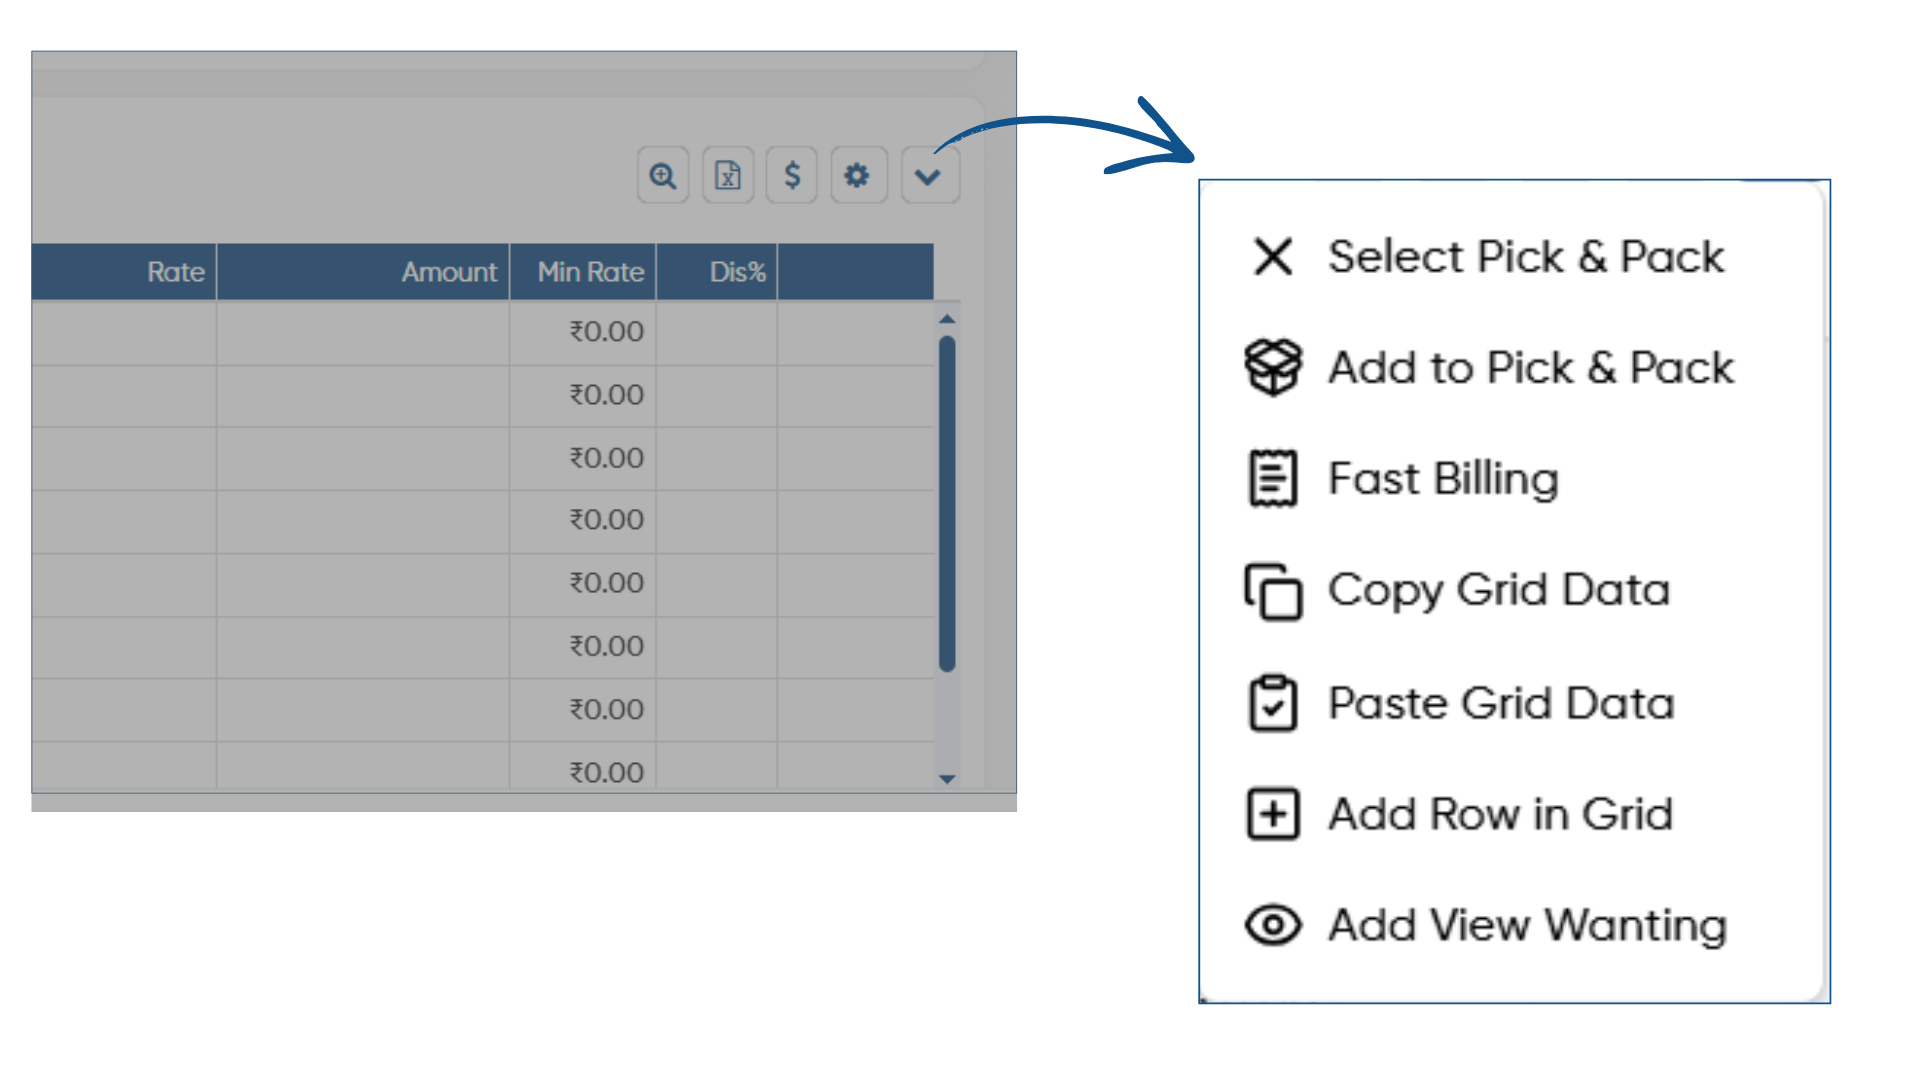Click the magnifier zoom search icon
The height and width of the screenshot is (1080, 1920).
(663, 176)
